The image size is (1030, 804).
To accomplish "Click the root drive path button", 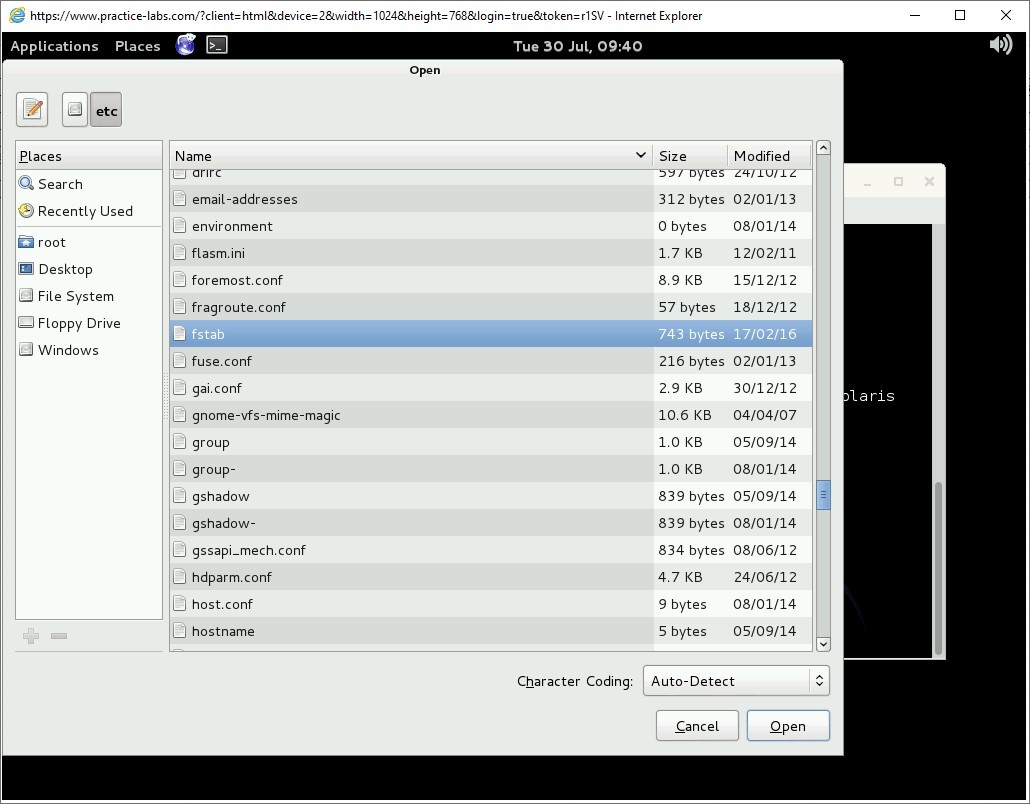I will pyautogui.click(x=75, y=110).
